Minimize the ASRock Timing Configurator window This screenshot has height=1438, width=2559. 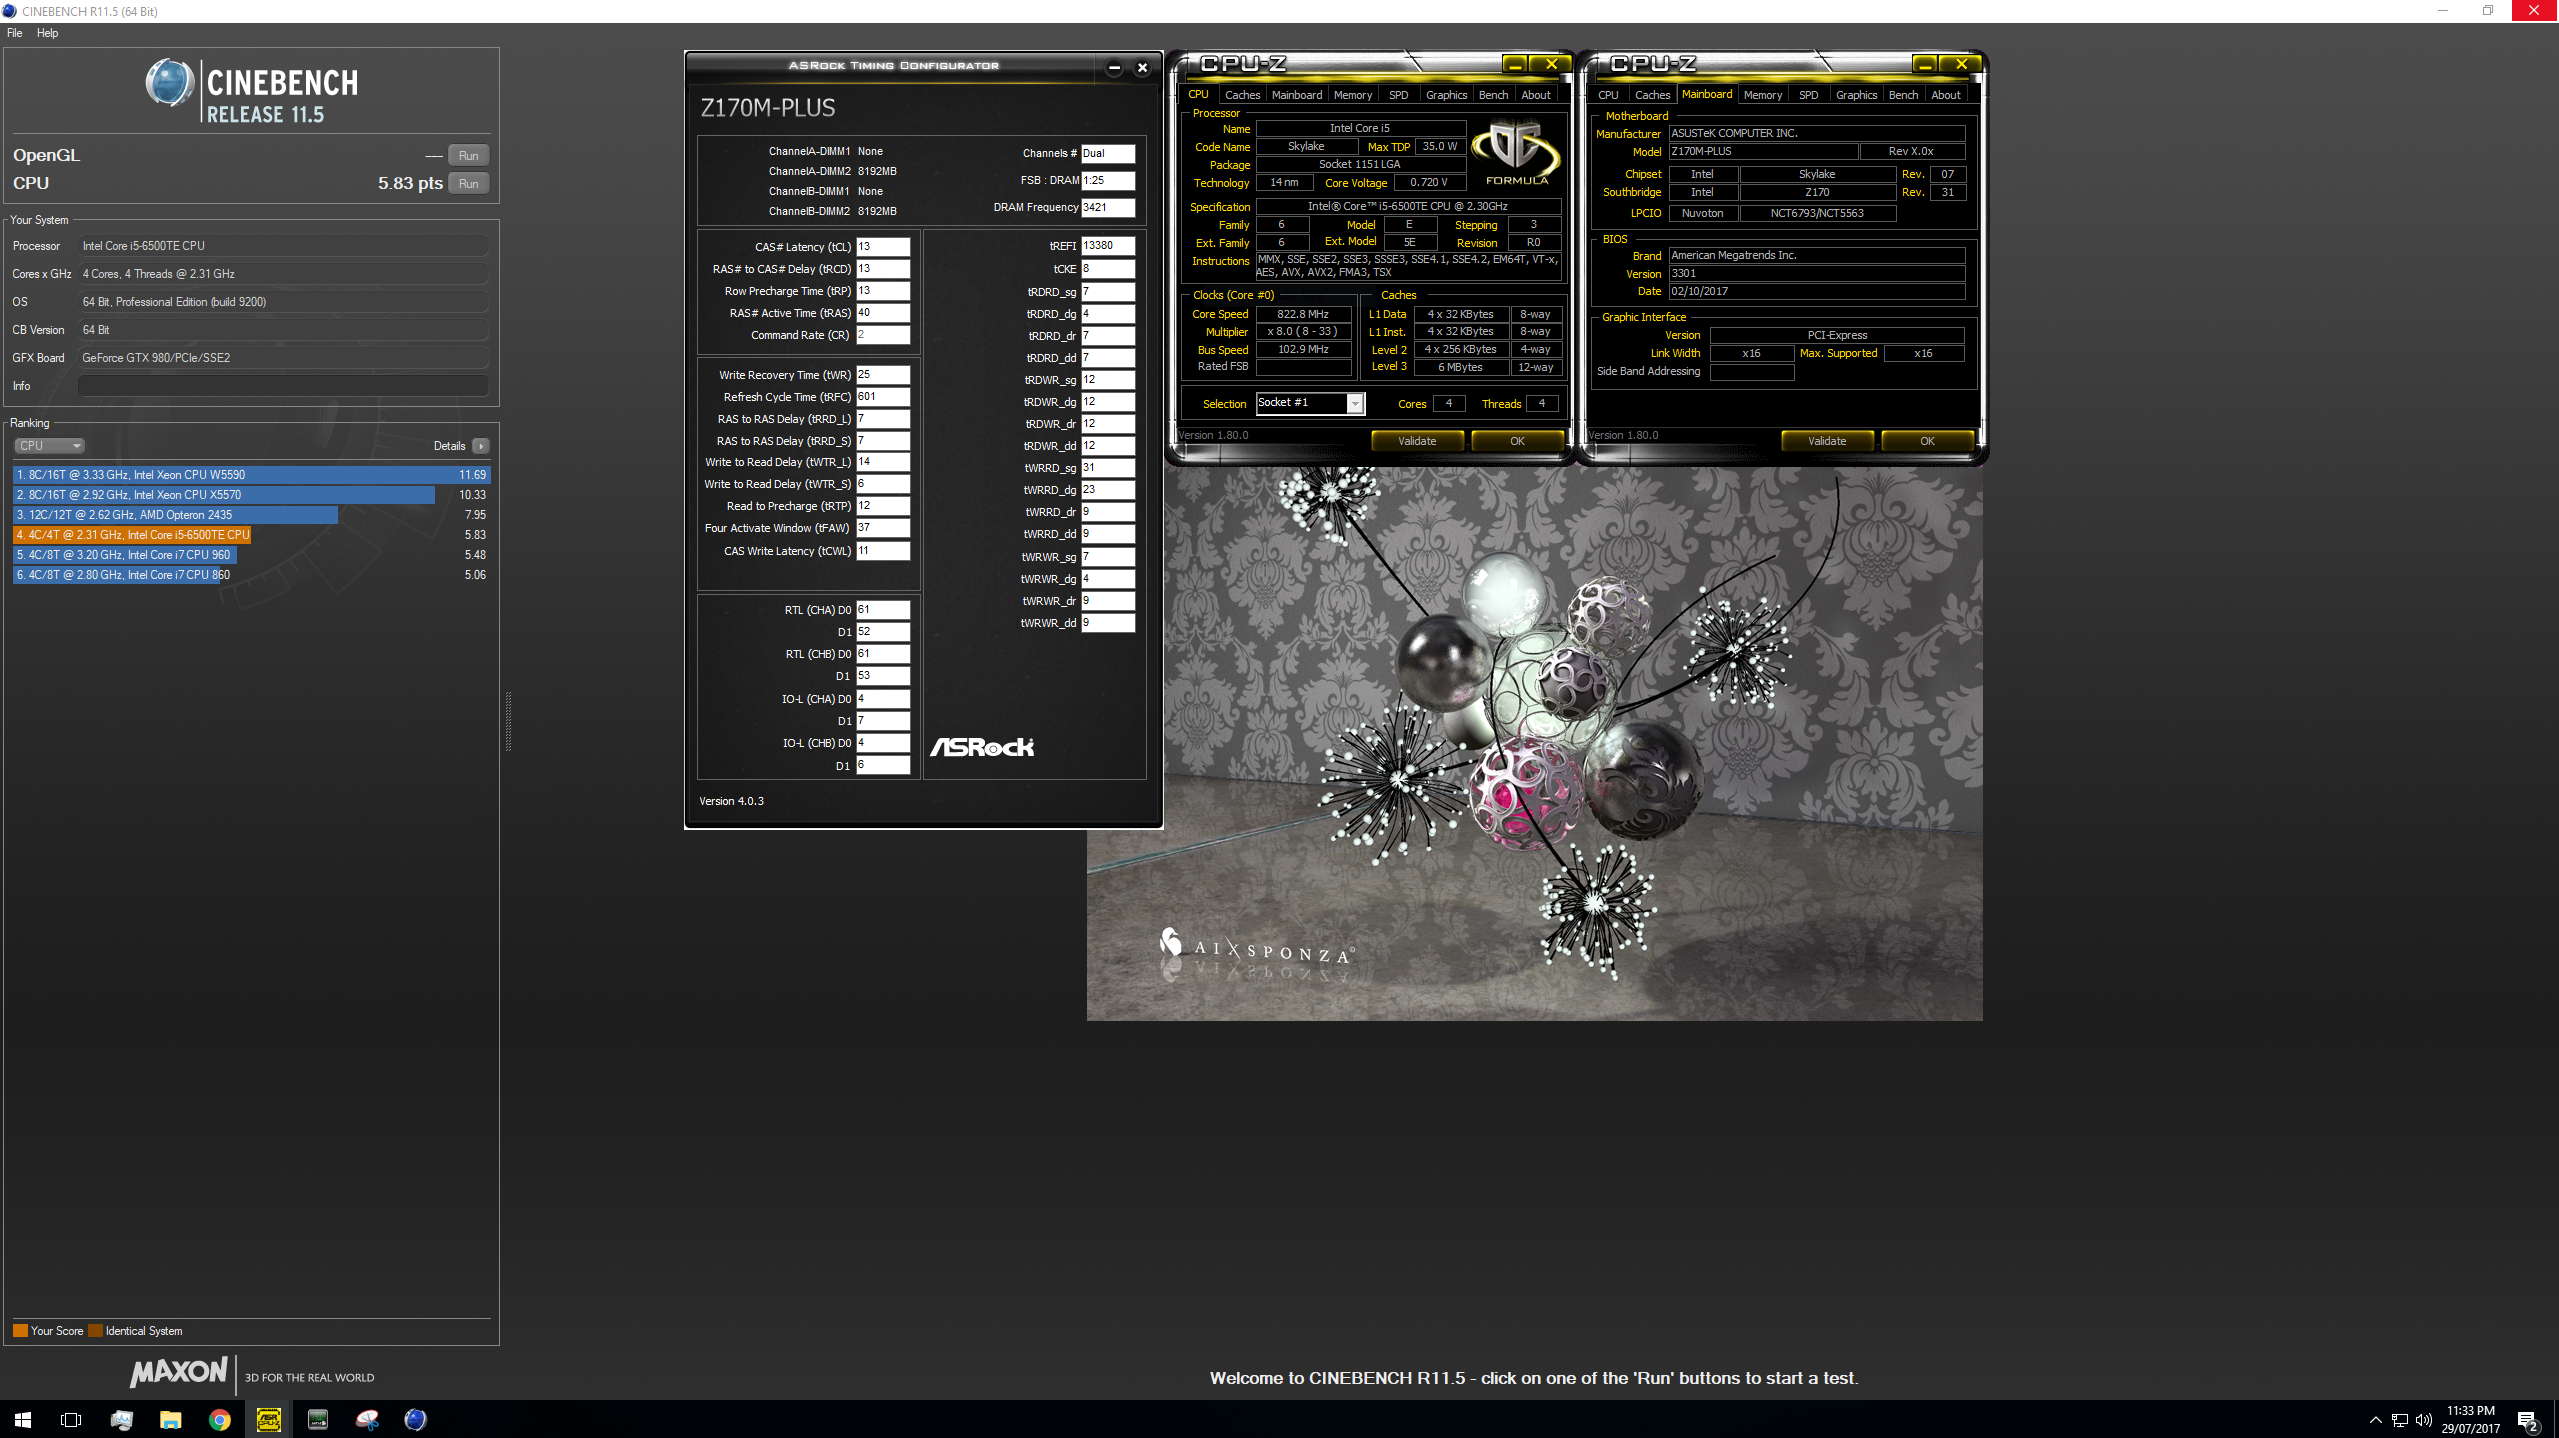pos(1114,68)
